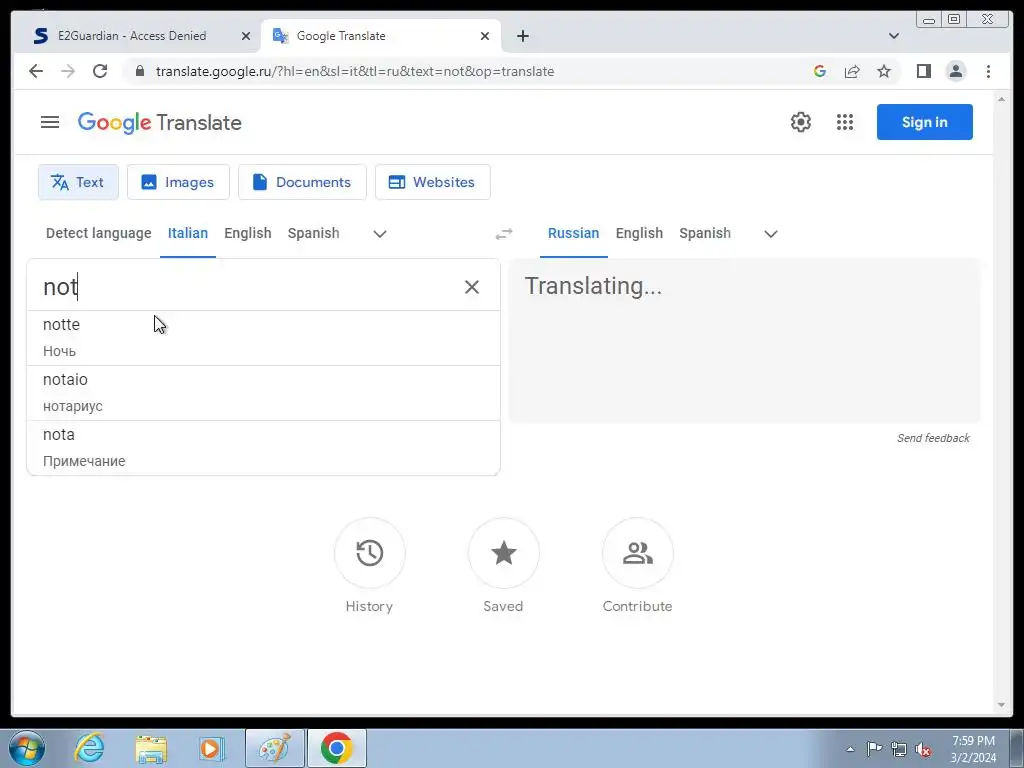The width and height of the screenshot is (1024, 768).
Task: Open a new browser tab
Action: 522,36
